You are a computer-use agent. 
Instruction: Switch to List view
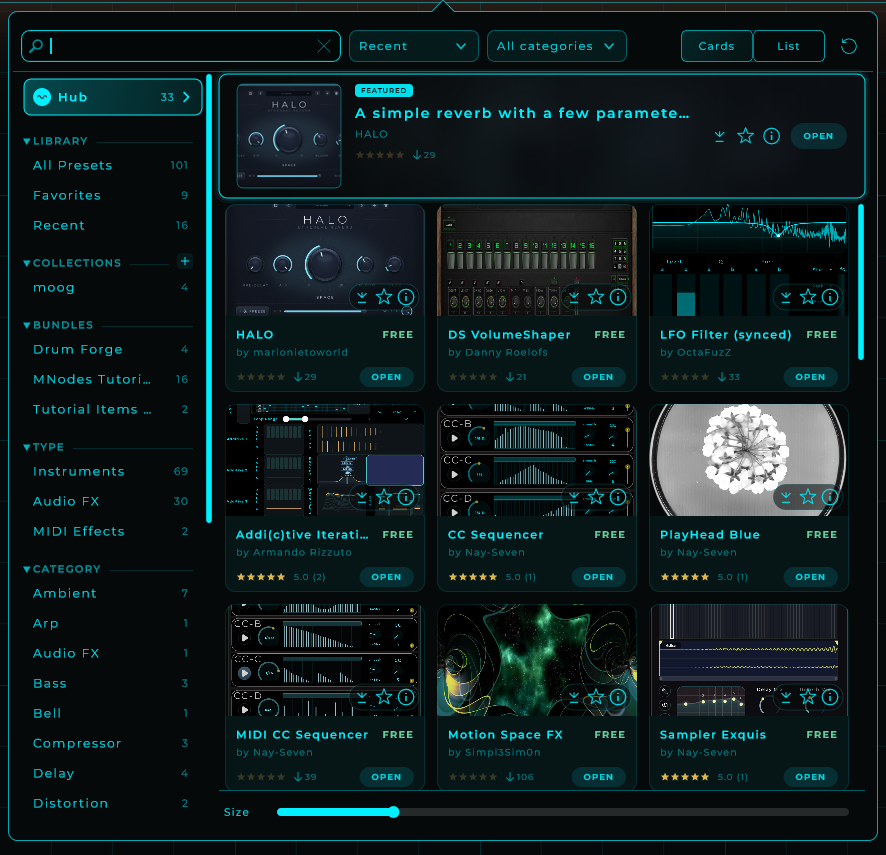(788, 46)
